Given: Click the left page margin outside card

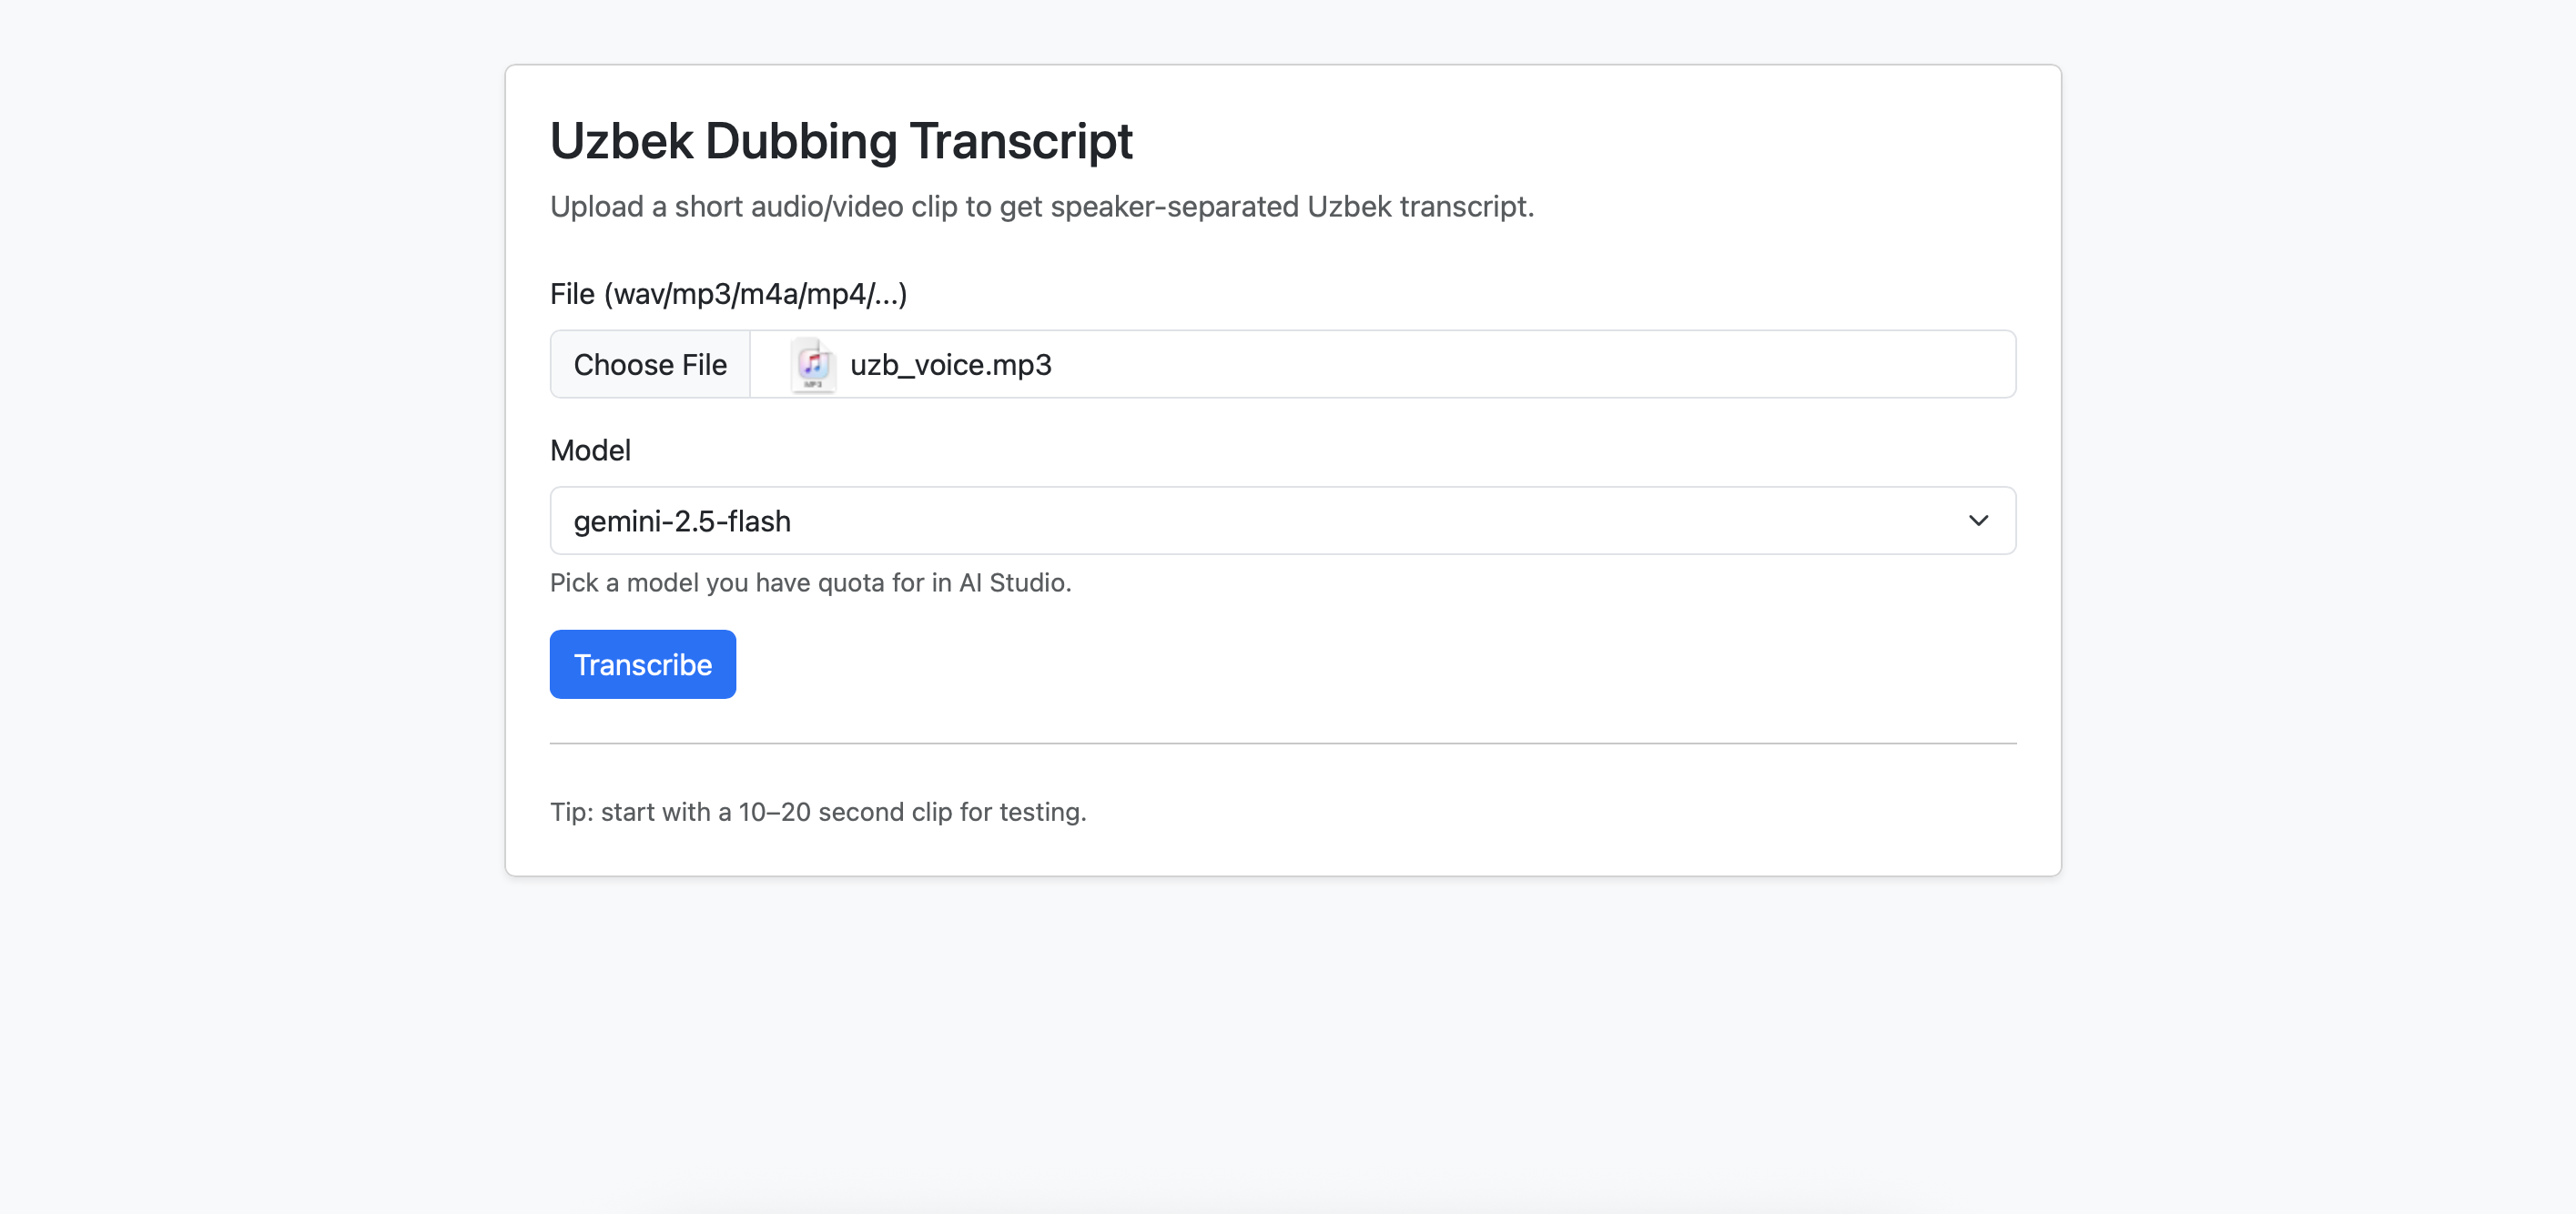Looking at the screenshot, I should 250,500.
